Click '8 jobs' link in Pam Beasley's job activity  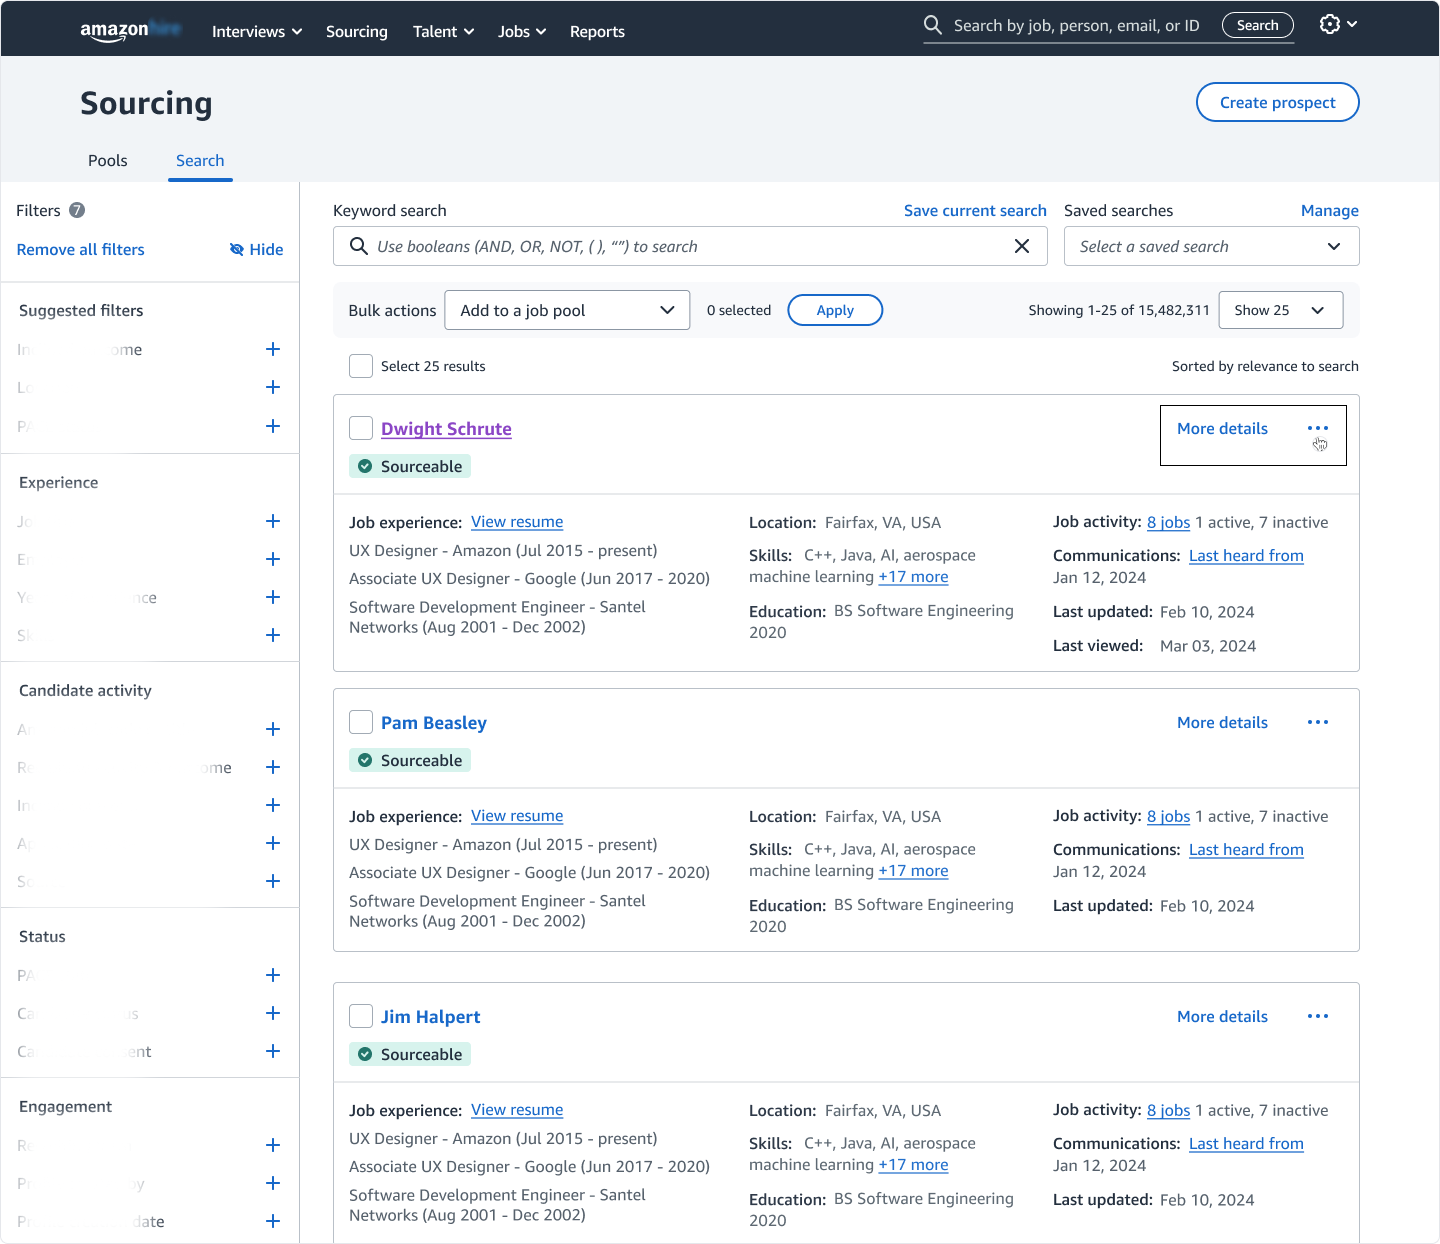click(1168, 816)
